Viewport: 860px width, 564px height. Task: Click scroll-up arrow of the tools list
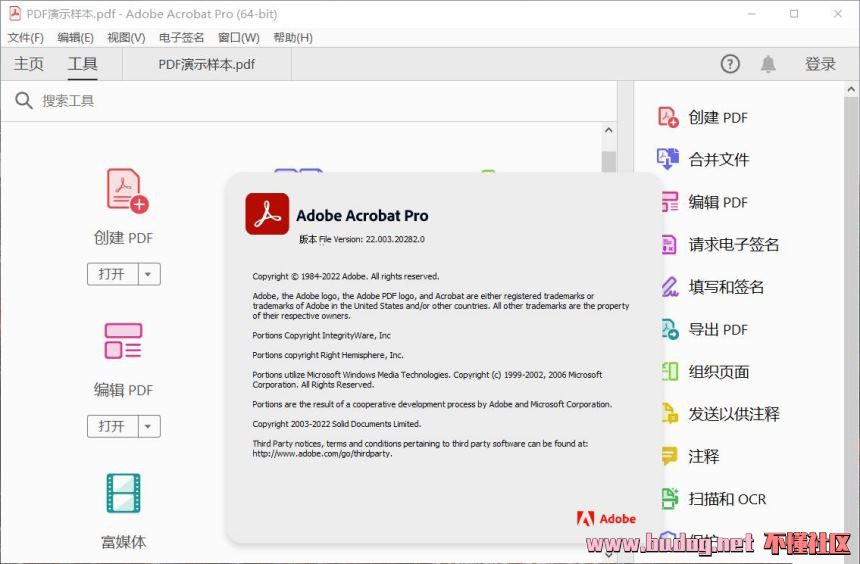[608, 131]
